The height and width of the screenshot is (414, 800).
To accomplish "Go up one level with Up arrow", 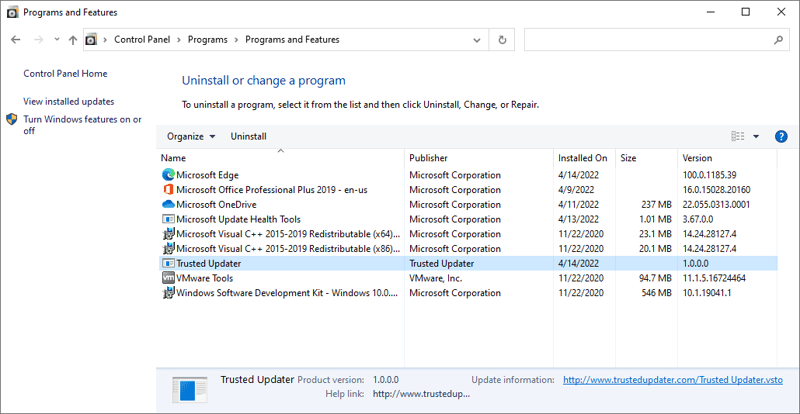I will 73,39.
